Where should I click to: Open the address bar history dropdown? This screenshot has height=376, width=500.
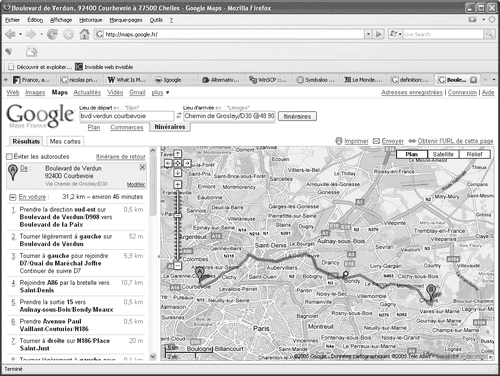(x=368, y=34)
